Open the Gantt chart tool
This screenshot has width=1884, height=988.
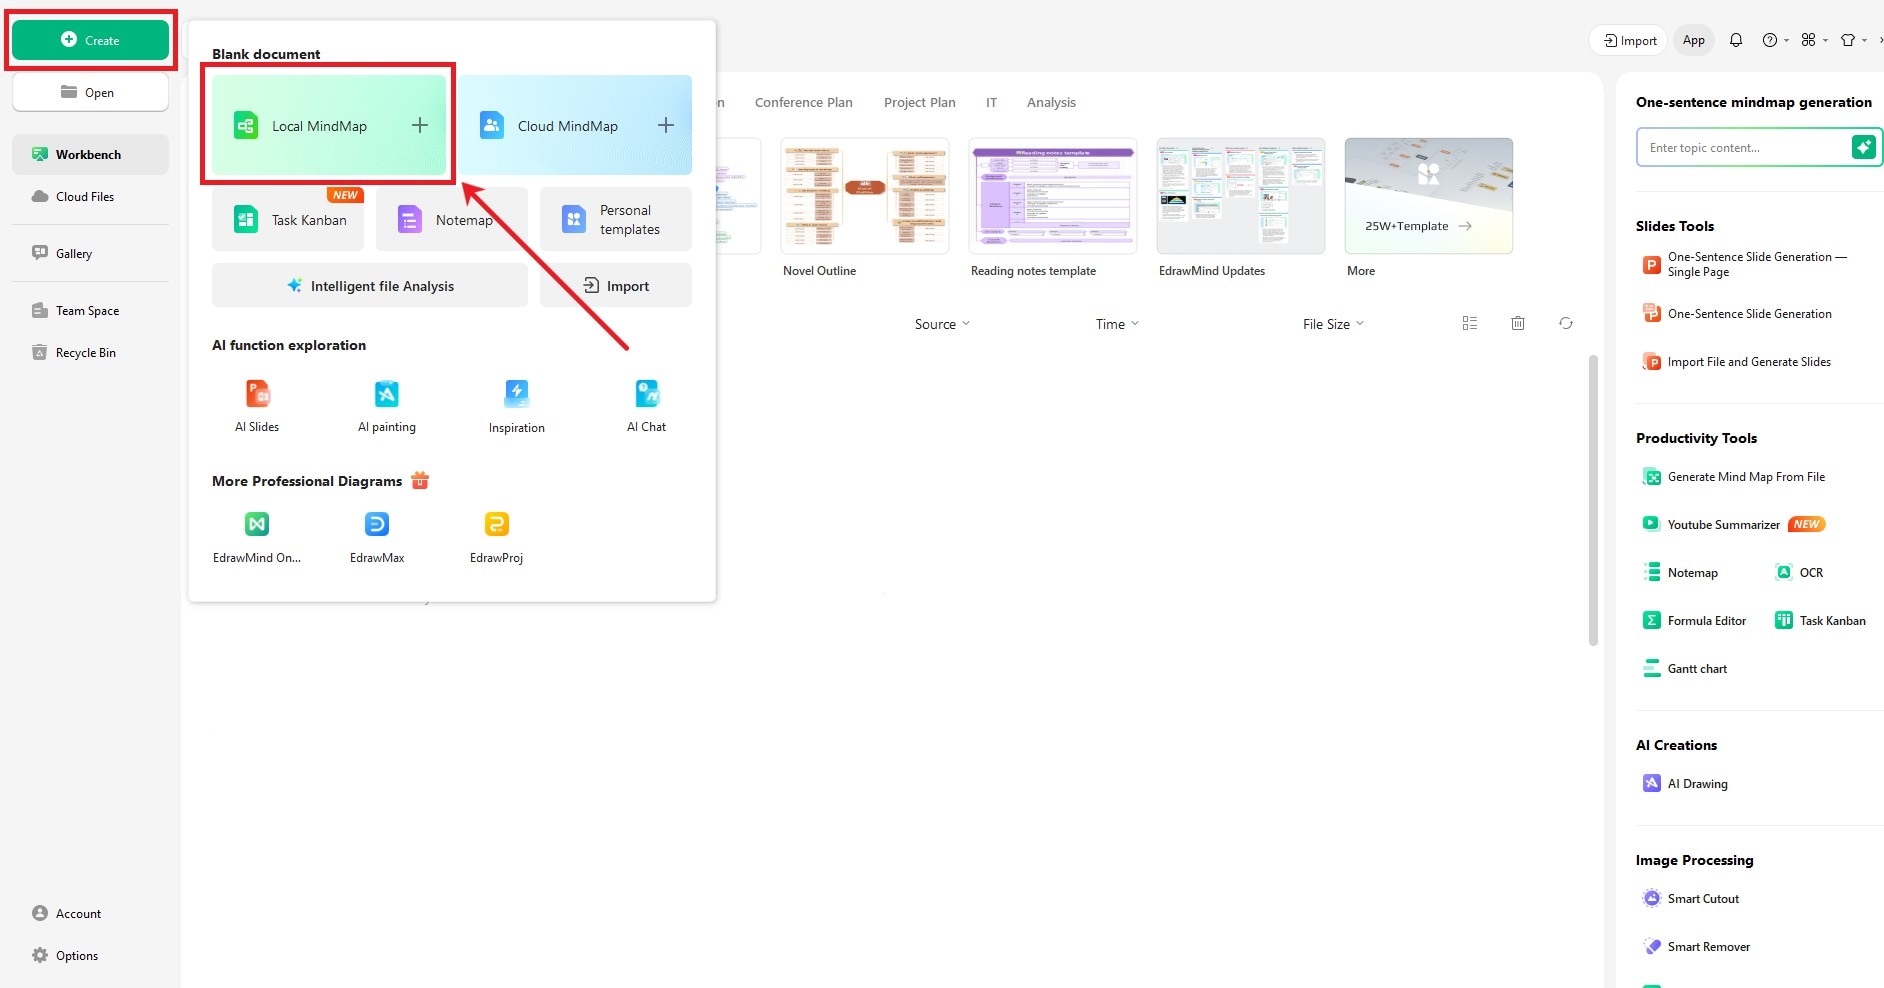(1685, 668)
